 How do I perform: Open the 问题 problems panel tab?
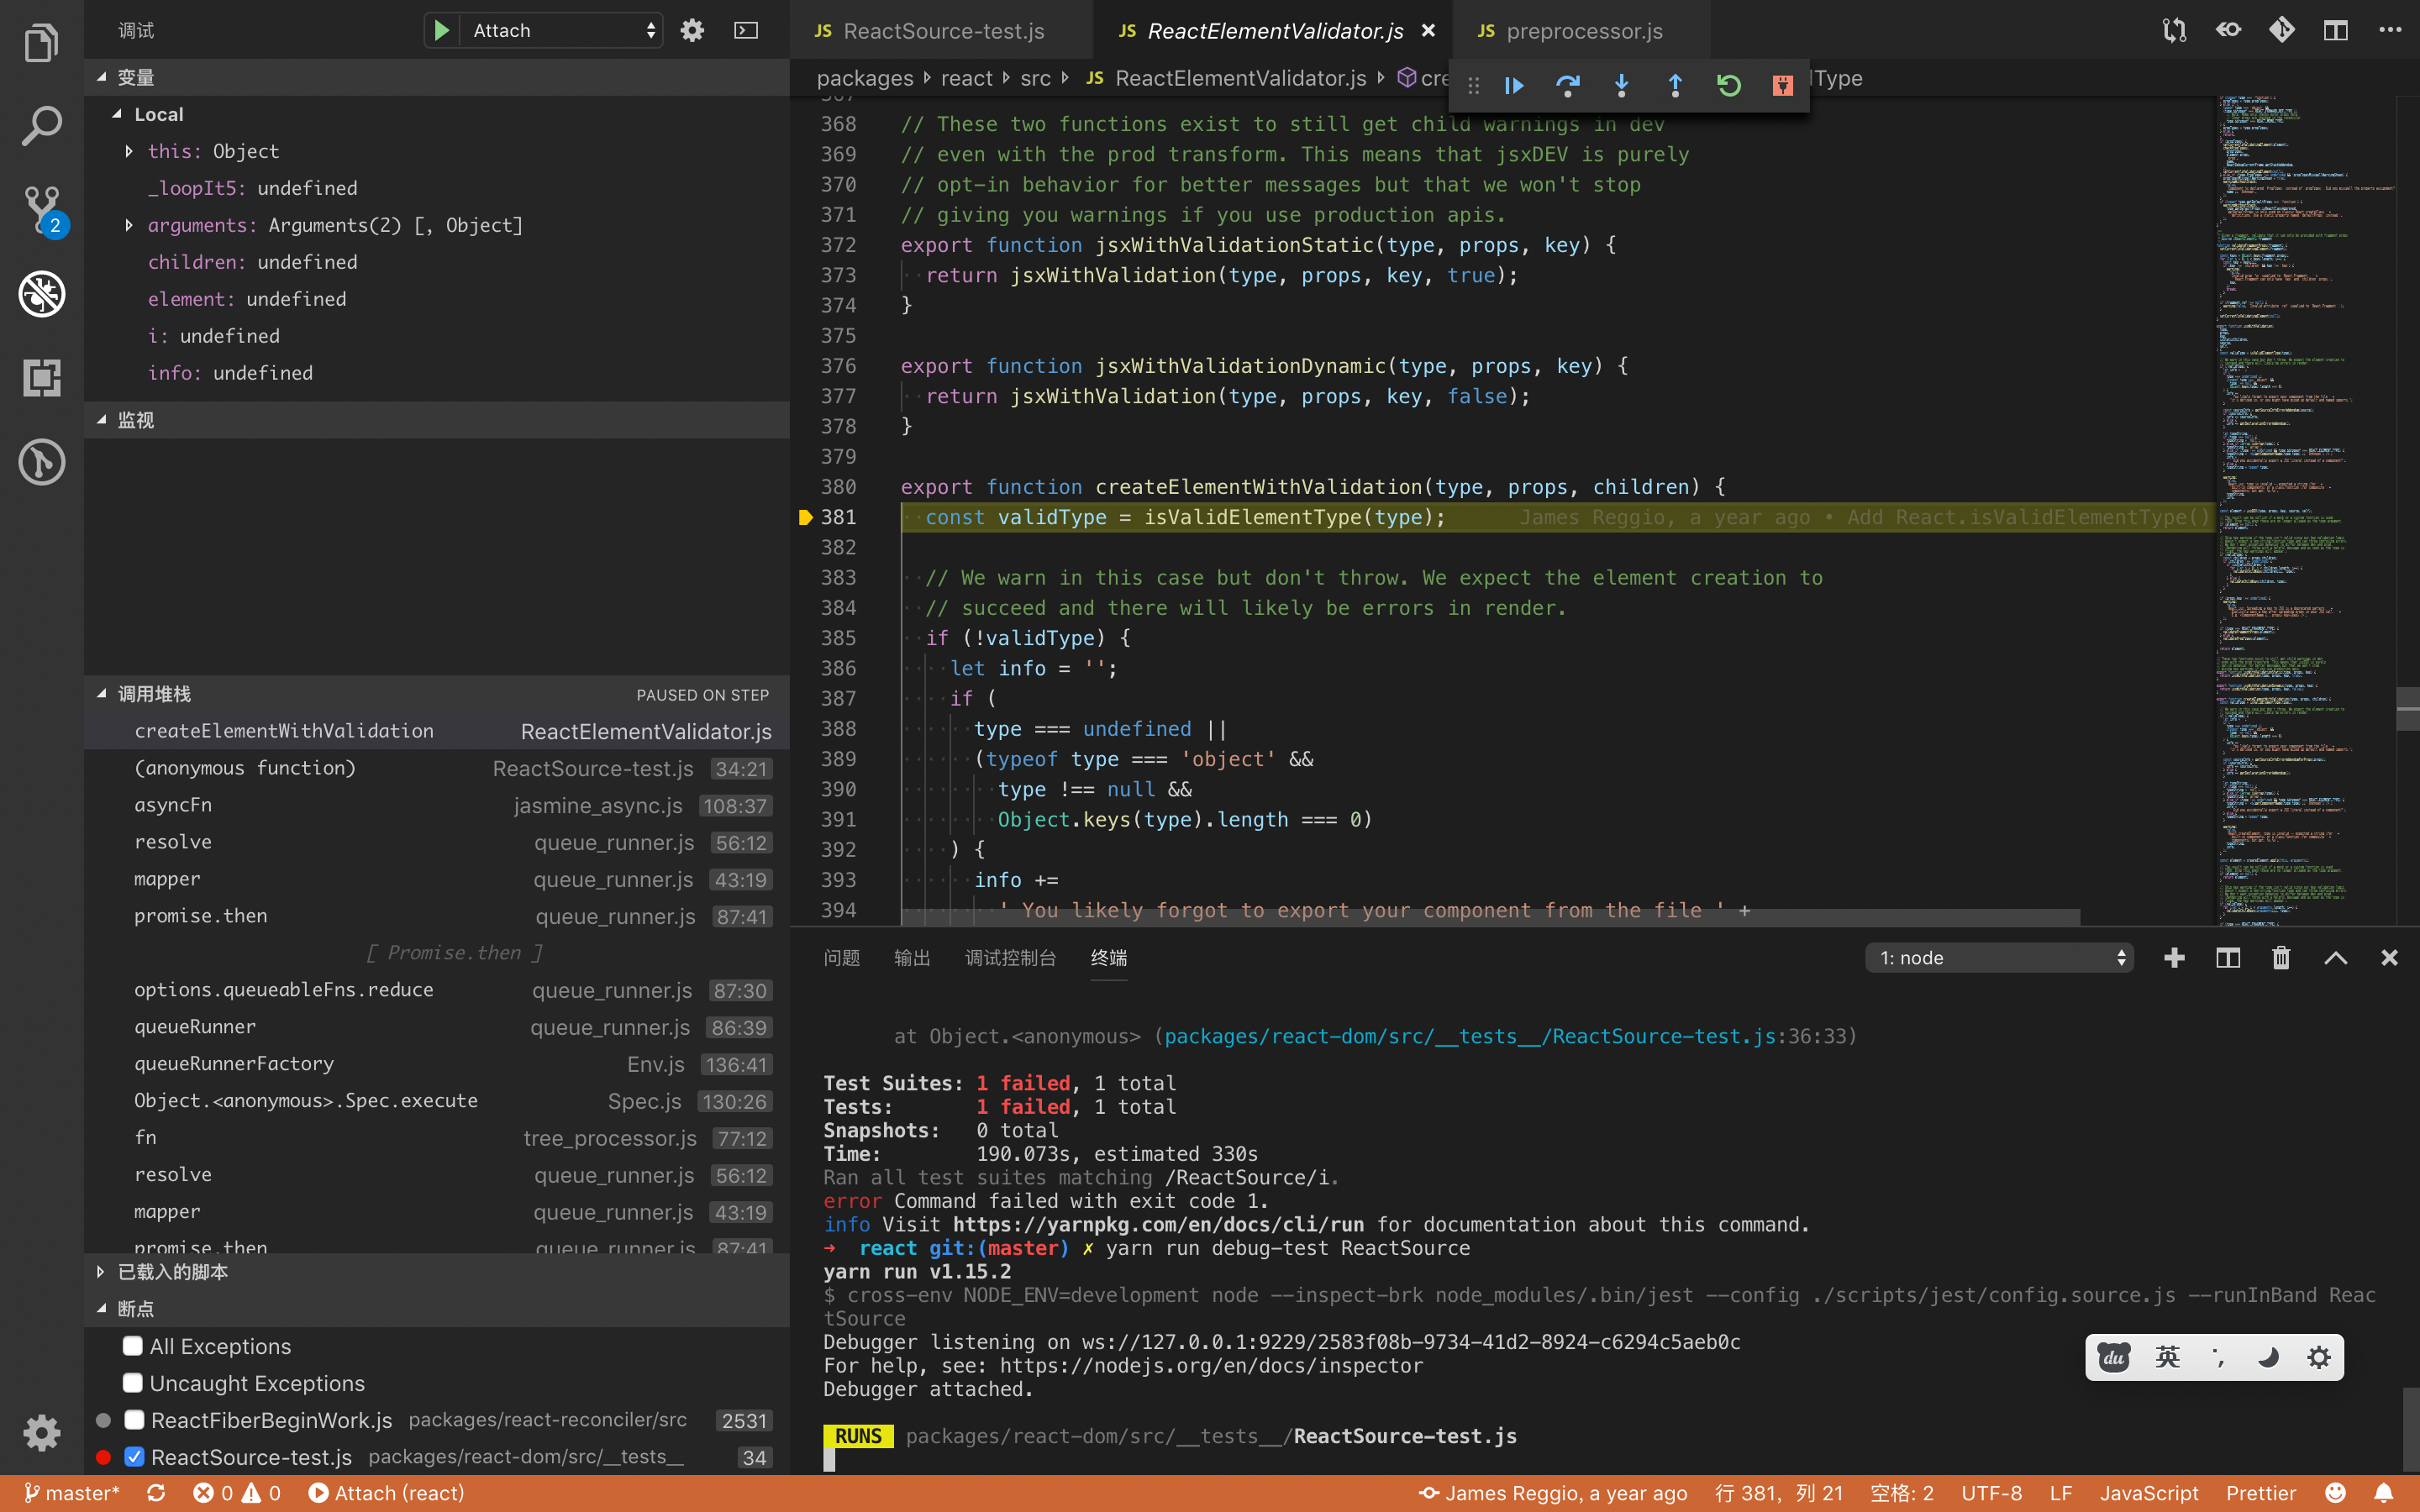pos(841,957)
